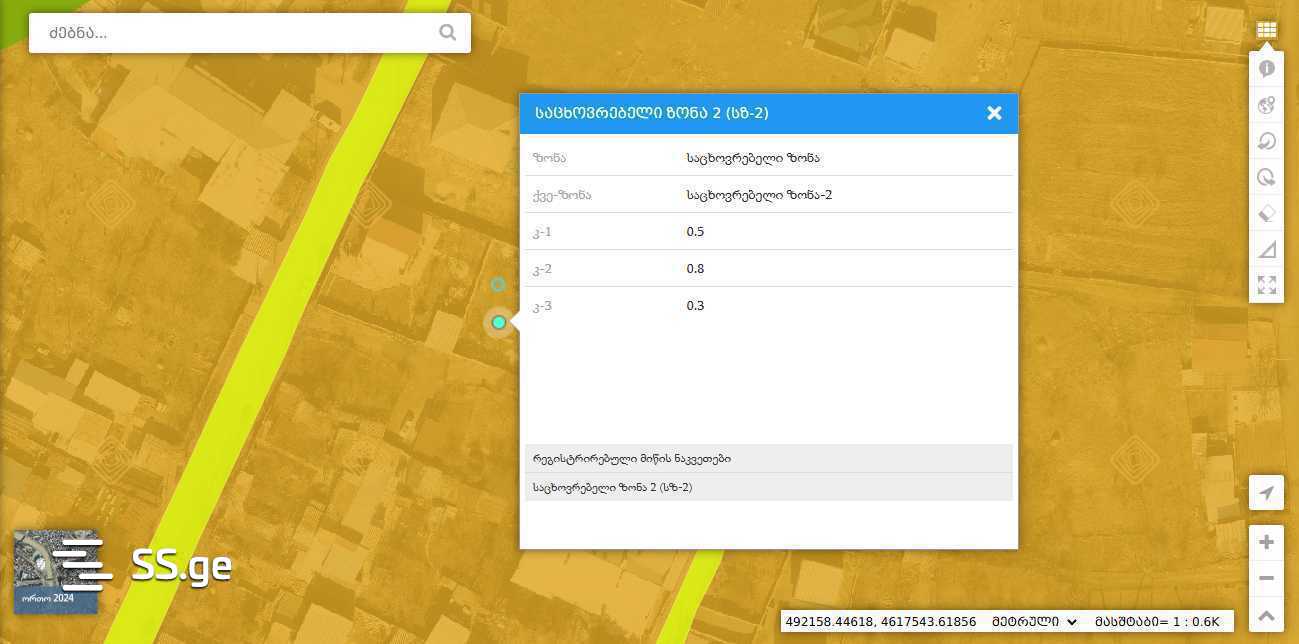Zoom out with the minus button
This screenshot has width=1299, height=644.
1266,578
